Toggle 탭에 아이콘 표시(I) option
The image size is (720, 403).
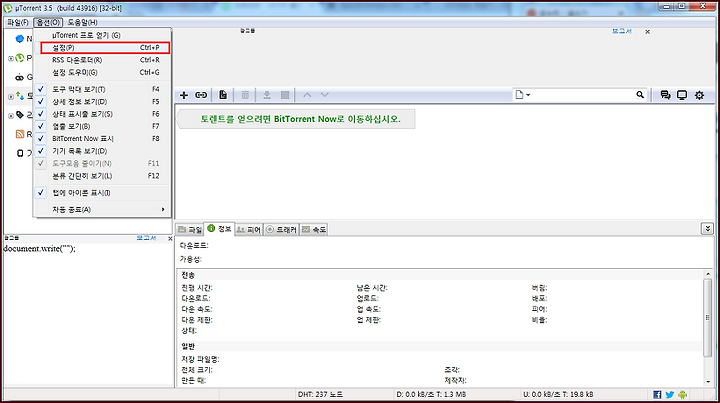pos(102,193)
